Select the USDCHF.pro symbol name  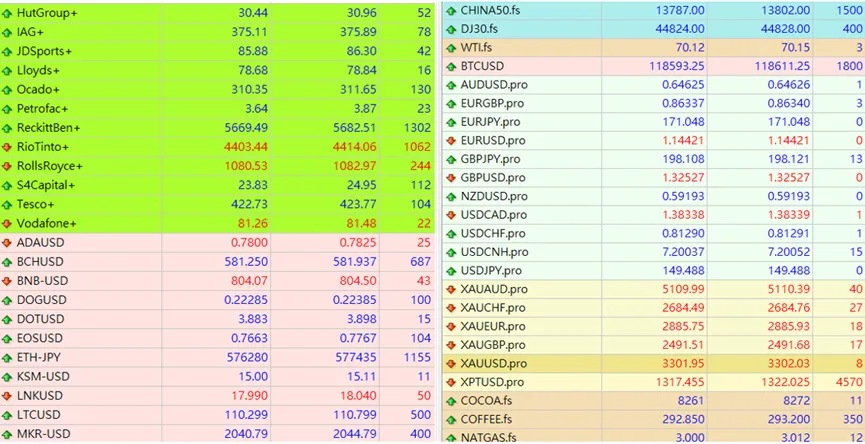coord(493,234)
